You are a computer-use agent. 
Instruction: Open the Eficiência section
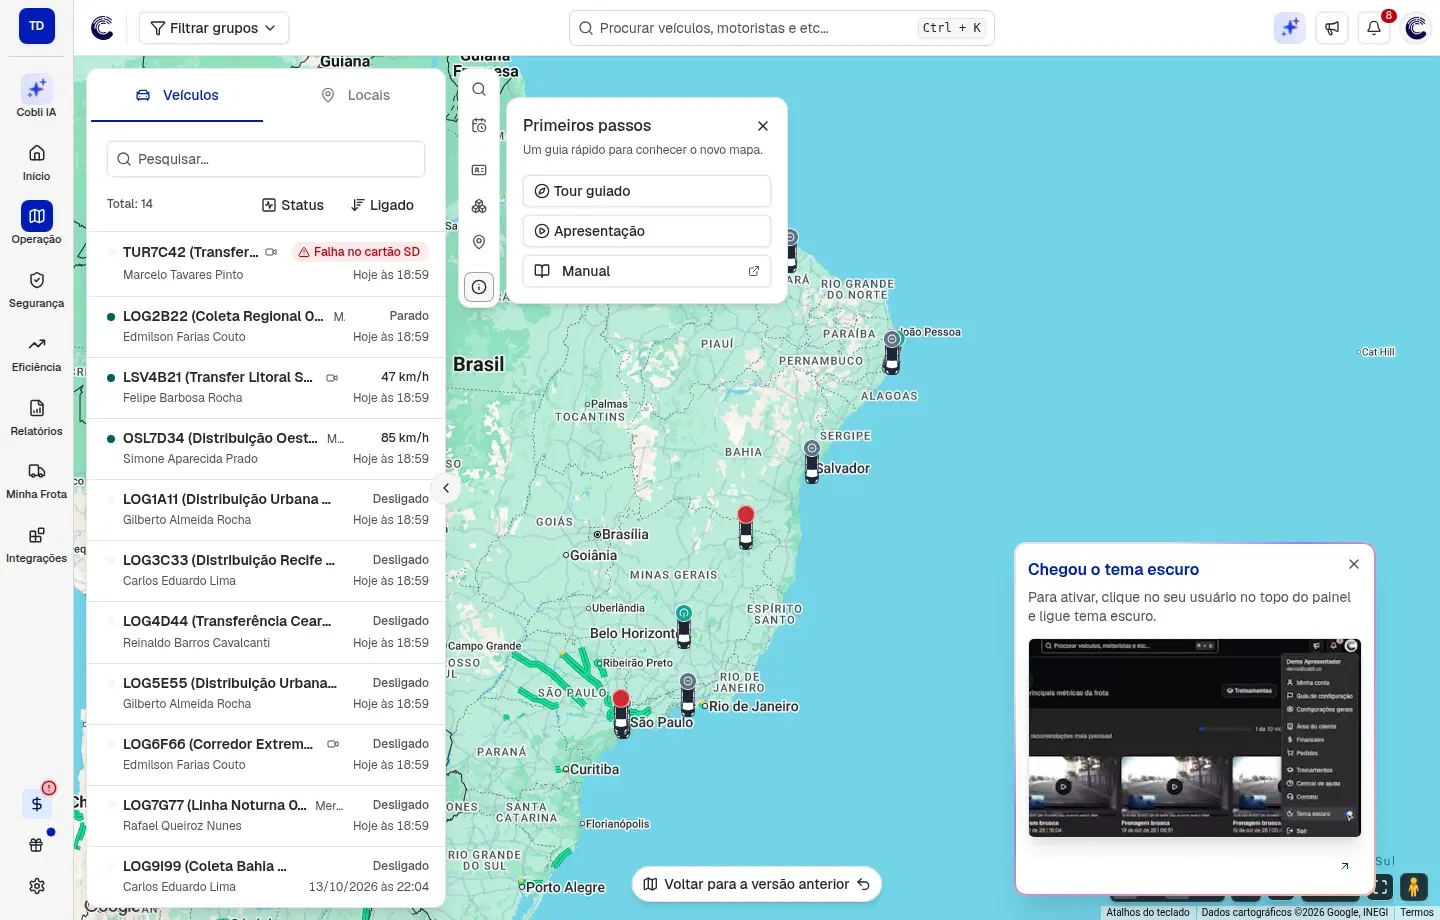click(x=36, y=353)
